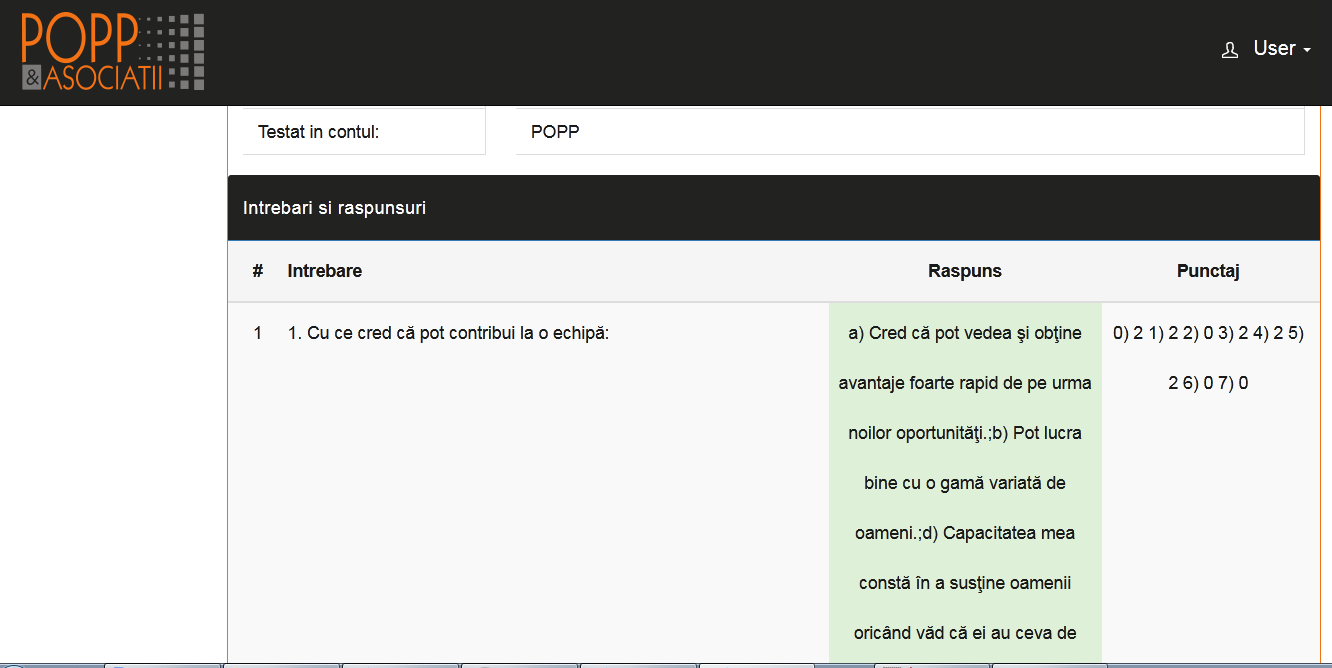The width and height of the screenshot is (1332, 668).
Task: Click the POPP & Asociatii logo
Action: coord(113,52)
